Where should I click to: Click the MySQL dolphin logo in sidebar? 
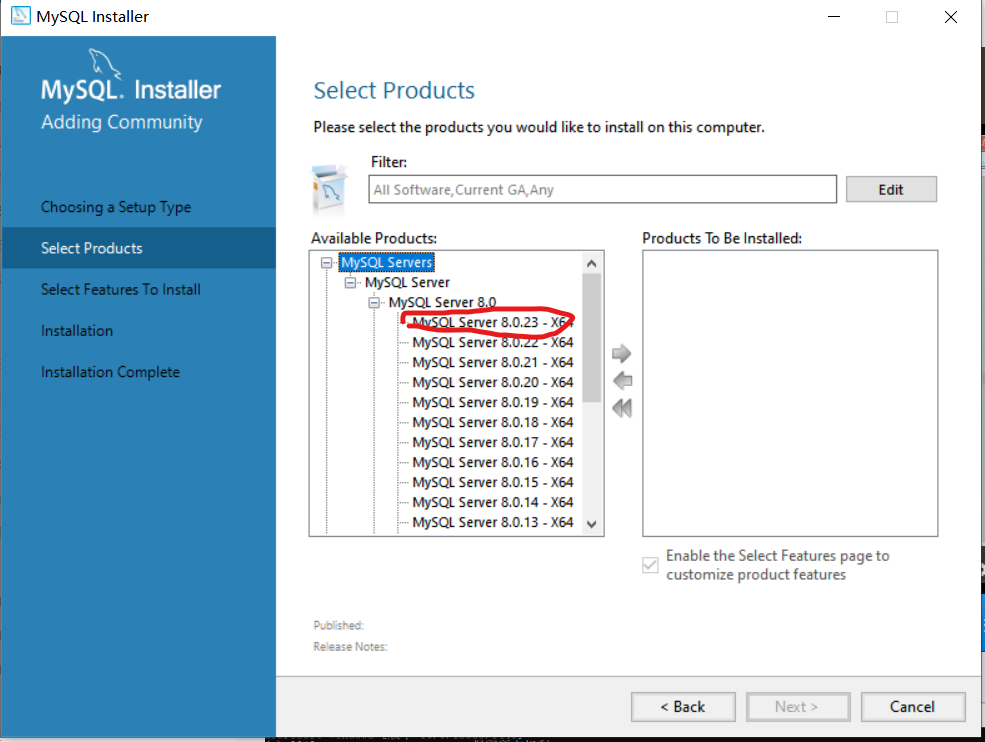click(104, 63)
